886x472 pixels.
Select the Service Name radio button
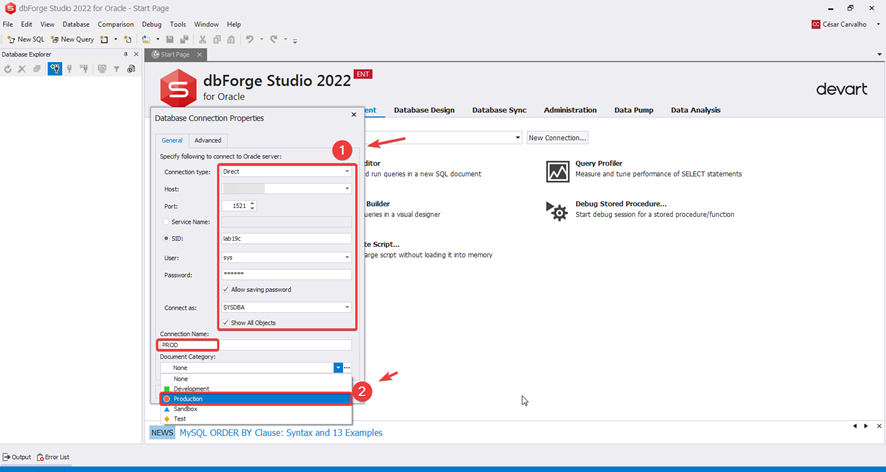(166, 222)
